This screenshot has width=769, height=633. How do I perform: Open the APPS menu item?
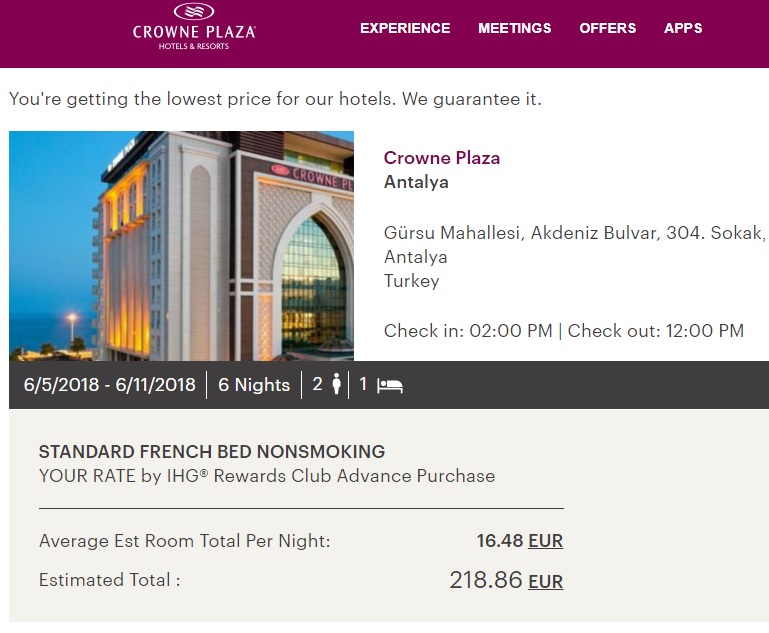[x=683, y=28]
